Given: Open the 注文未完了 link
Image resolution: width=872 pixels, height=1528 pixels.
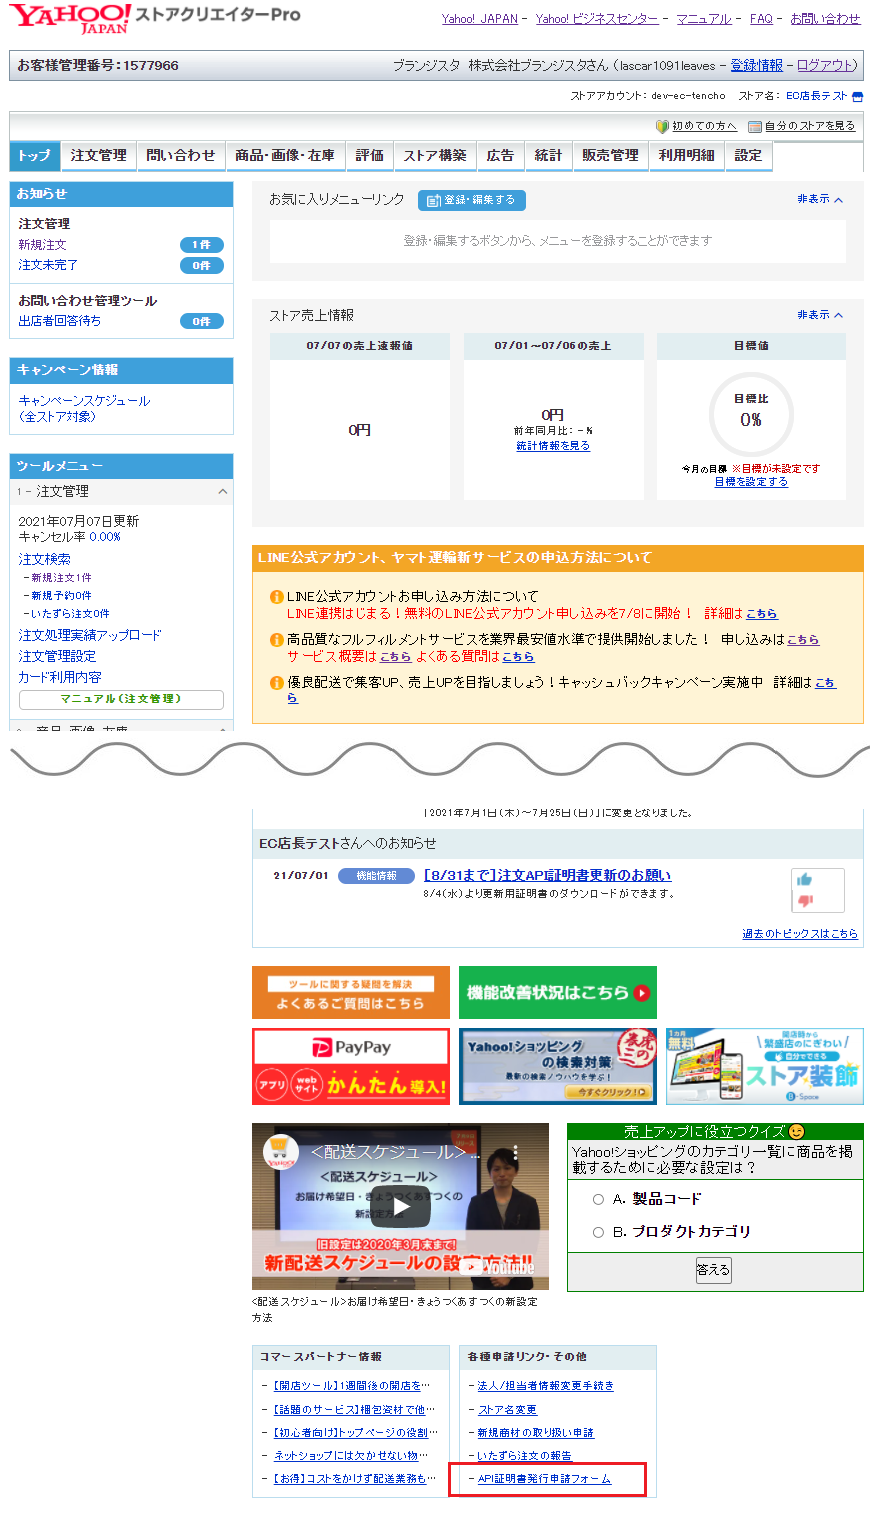Looking at the screenshot, I should [x=48, y=265].
